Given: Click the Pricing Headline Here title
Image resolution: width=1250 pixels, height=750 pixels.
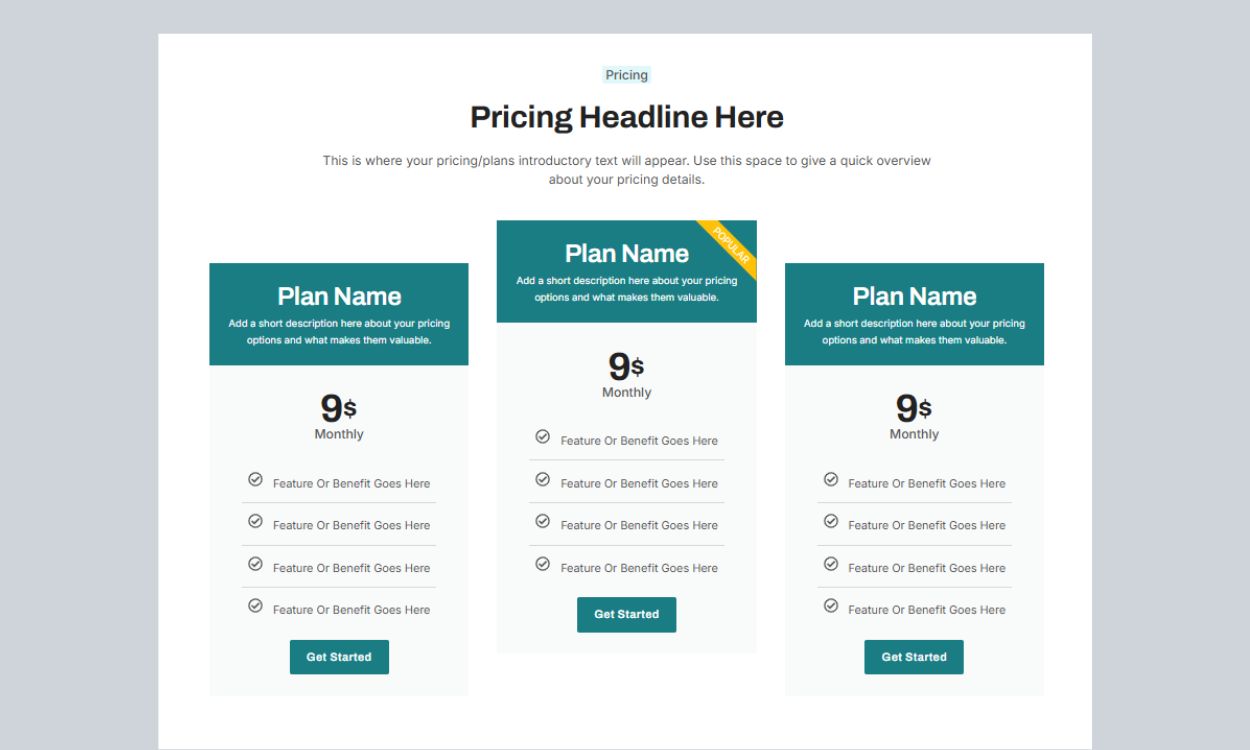Looking at the screenshot, I should pos(627,117).
